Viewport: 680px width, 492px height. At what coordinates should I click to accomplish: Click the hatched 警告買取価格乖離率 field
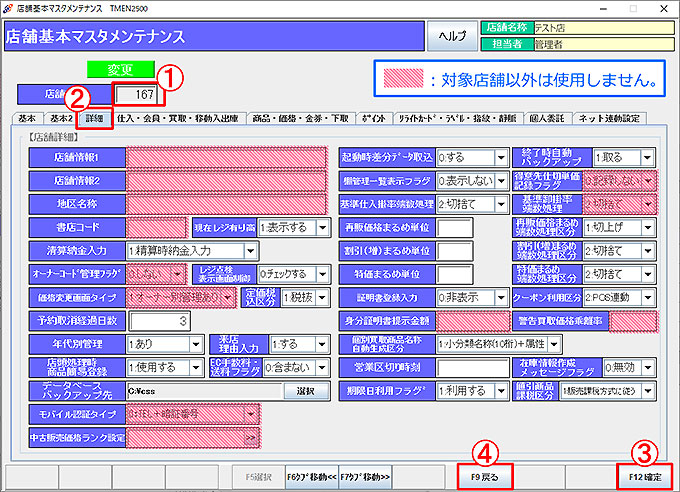coord(634,321)
